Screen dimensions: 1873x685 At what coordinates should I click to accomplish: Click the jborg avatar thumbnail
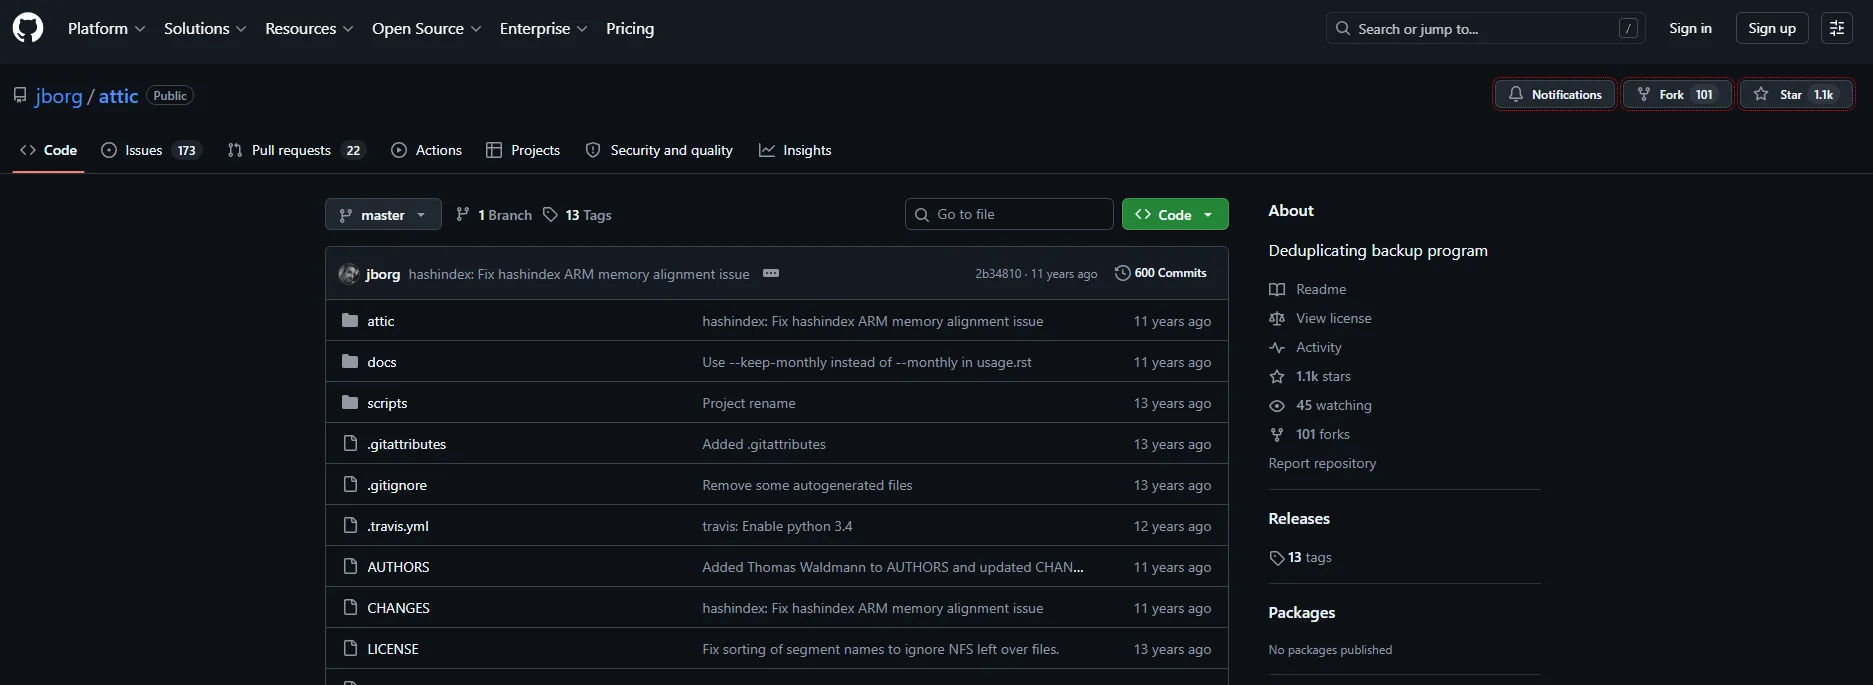349,274
